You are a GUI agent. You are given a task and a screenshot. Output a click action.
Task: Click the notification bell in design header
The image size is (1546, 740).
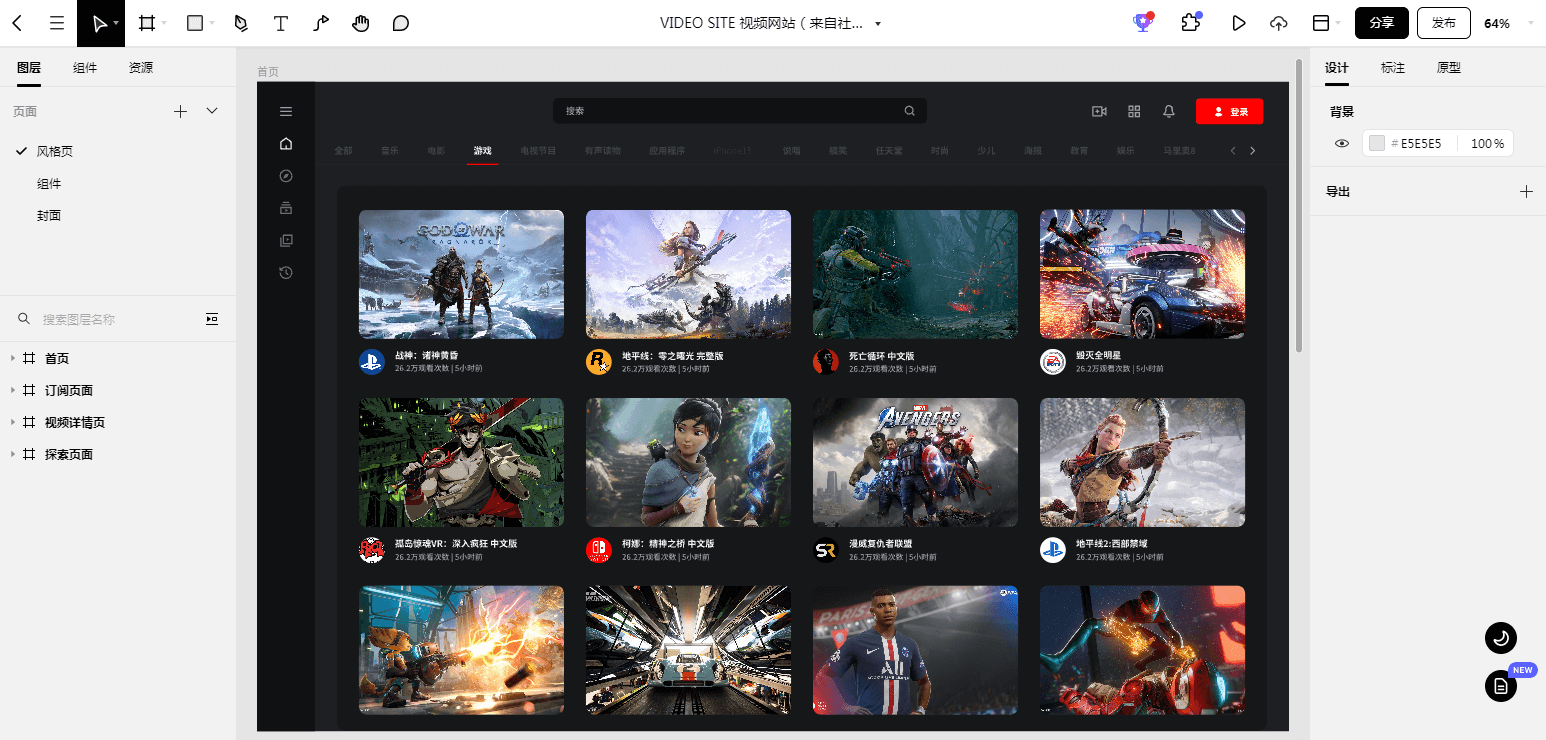coord(1168,111)
